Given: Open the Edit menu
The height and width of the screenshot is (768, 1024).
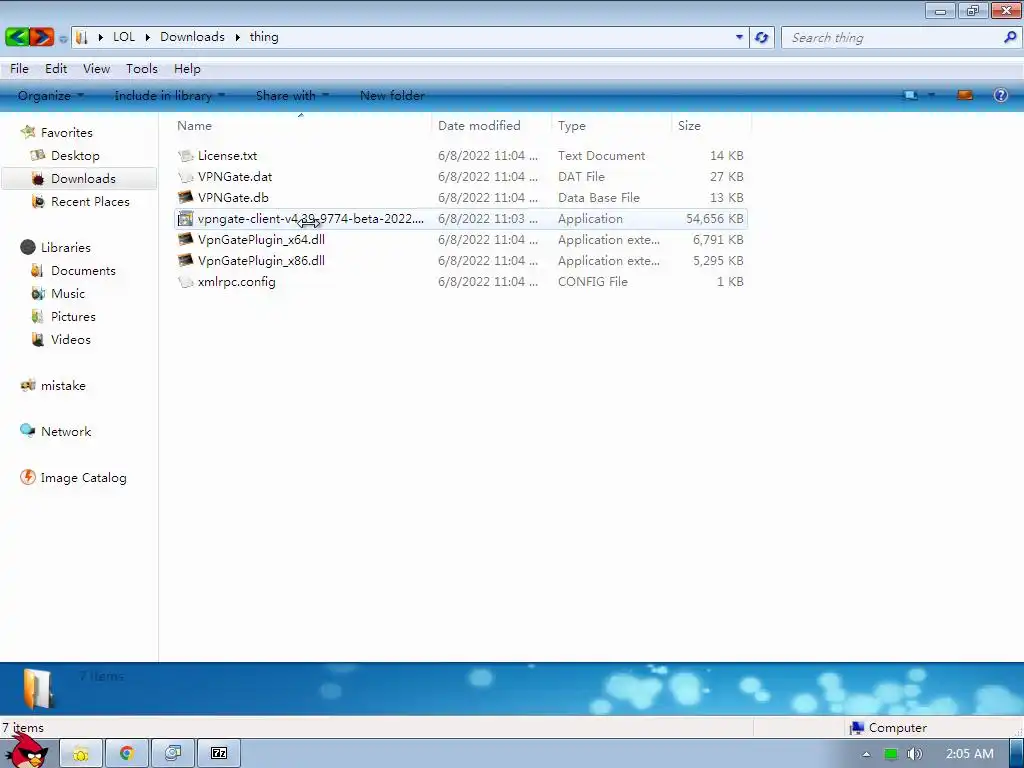Looking at the screenshot, I should (x=56, y=69).
